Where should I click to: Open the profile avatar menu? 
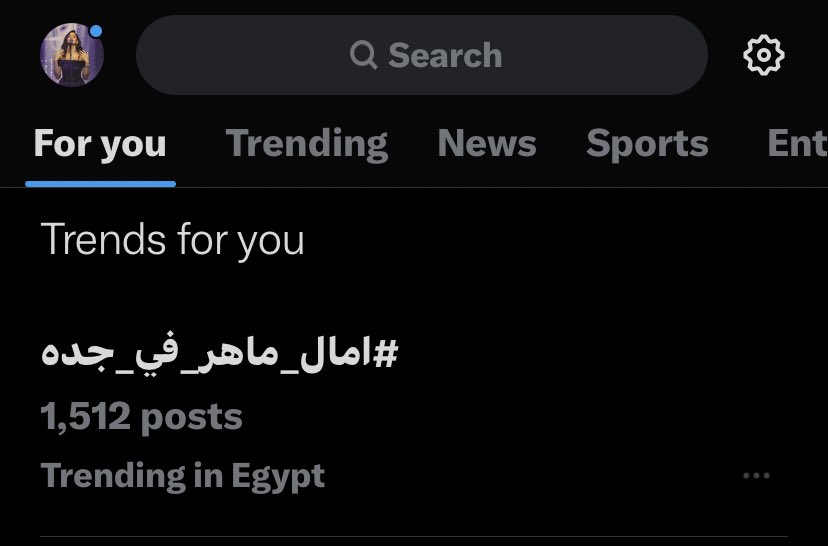coord(71,55)
